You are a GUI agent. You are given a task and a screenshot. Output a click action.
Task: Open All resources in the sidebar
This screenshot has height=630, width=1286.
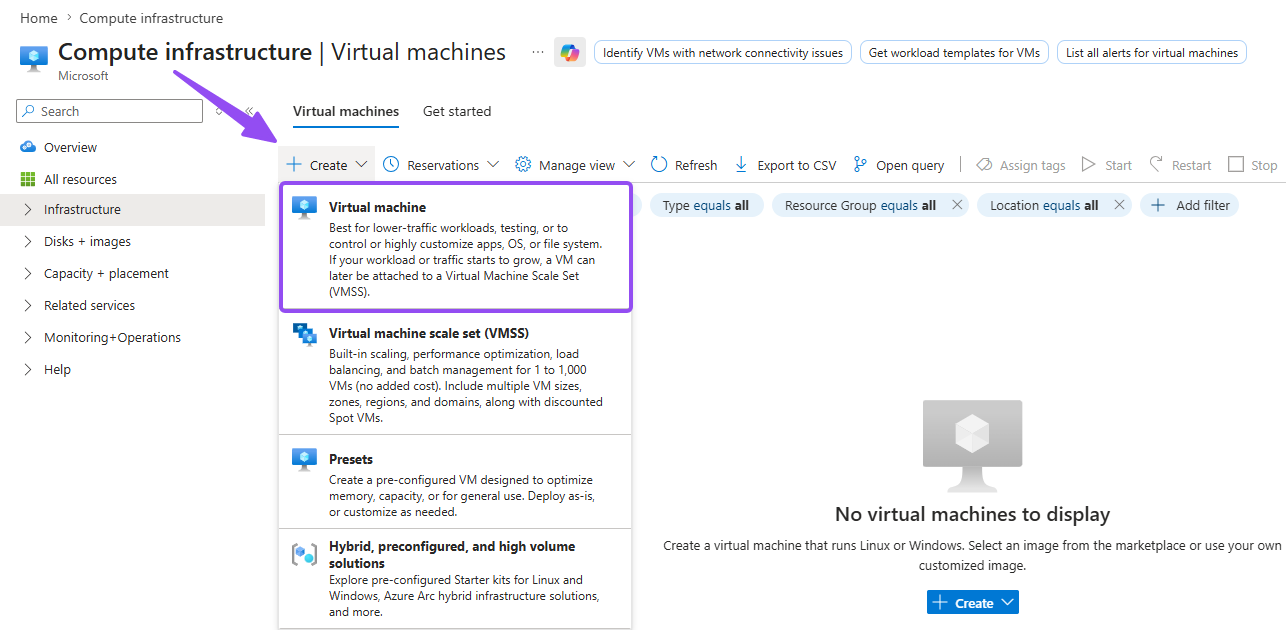80,179
